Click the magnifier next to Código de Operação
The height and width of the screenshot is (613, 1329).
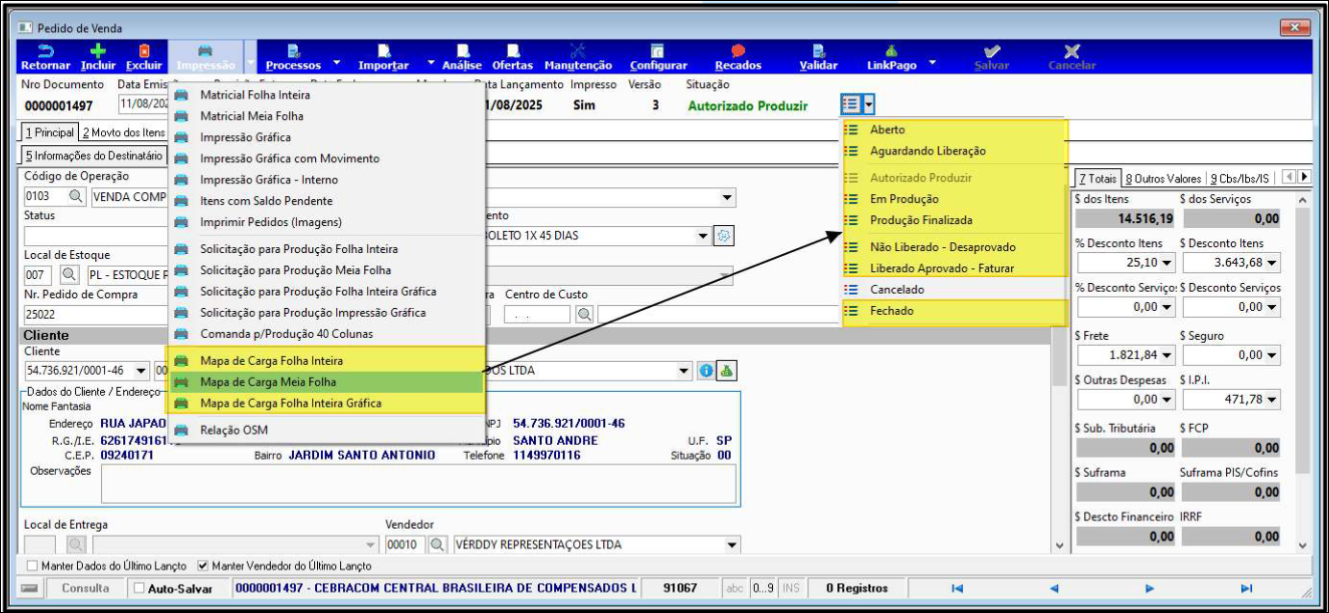tap(76, 197)
